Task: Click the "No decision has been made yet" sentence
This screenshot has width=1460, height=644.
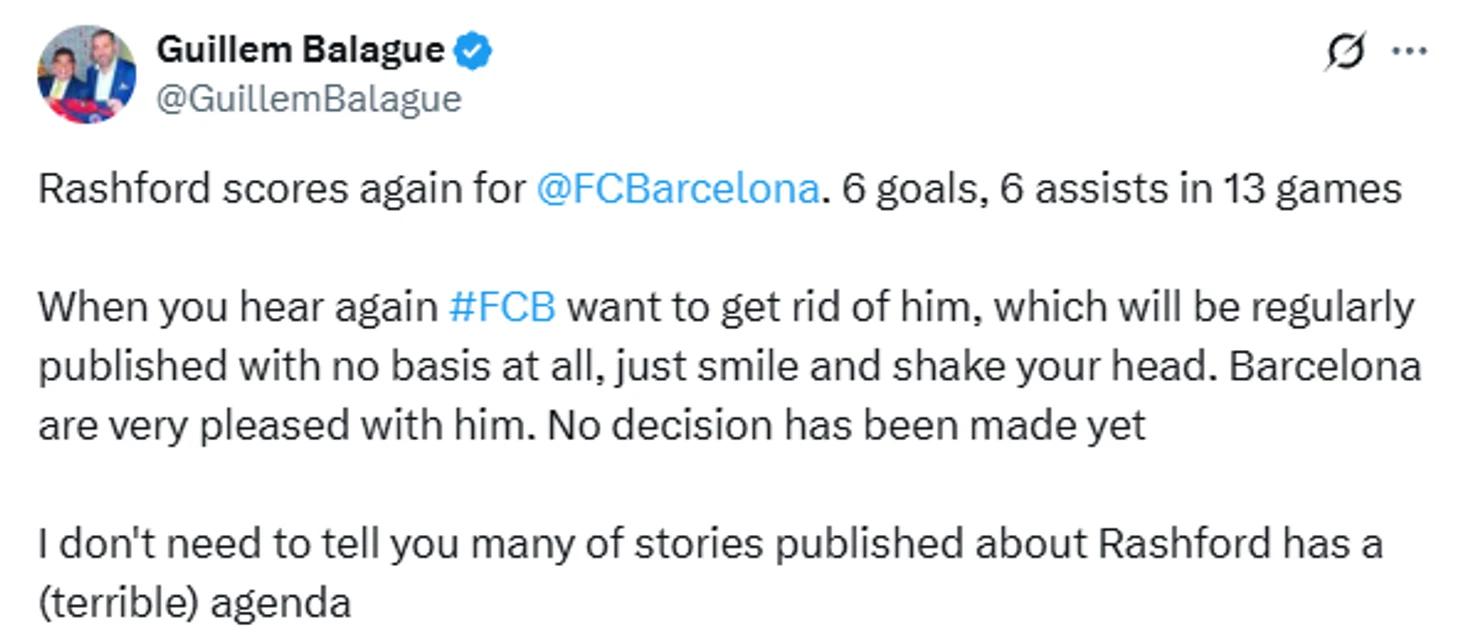Action: point(846,426)
